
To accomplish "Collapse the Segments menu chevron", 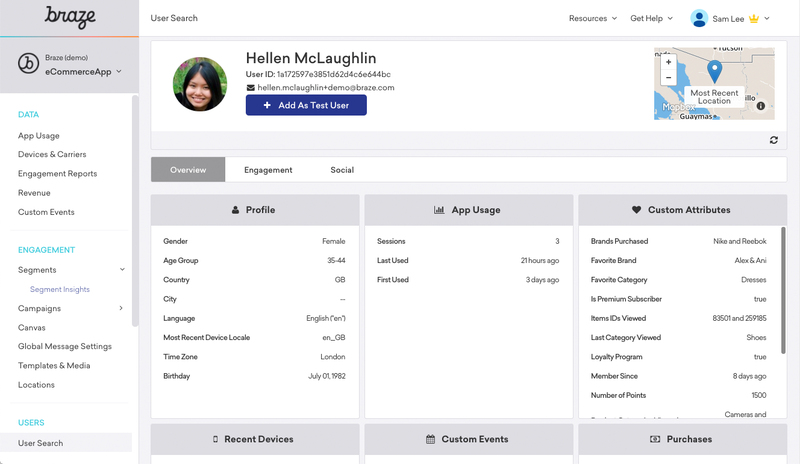I will (x=122, y=270).
